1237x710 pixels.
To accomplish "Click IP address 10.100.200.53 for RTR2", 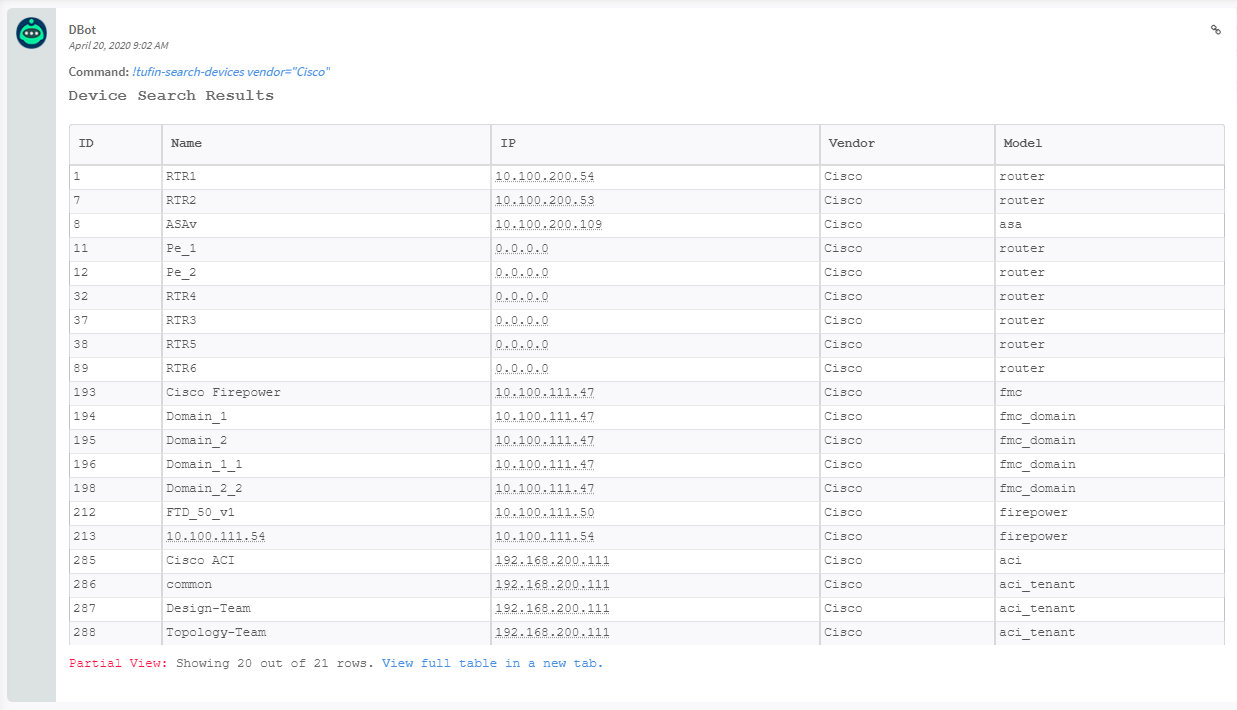I will [x=544, y=201].
